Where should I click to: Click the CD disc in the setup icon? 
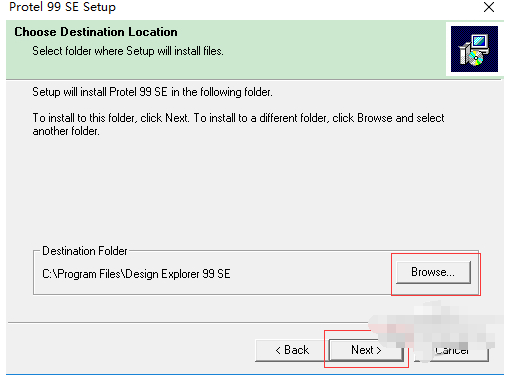(475, 58)
